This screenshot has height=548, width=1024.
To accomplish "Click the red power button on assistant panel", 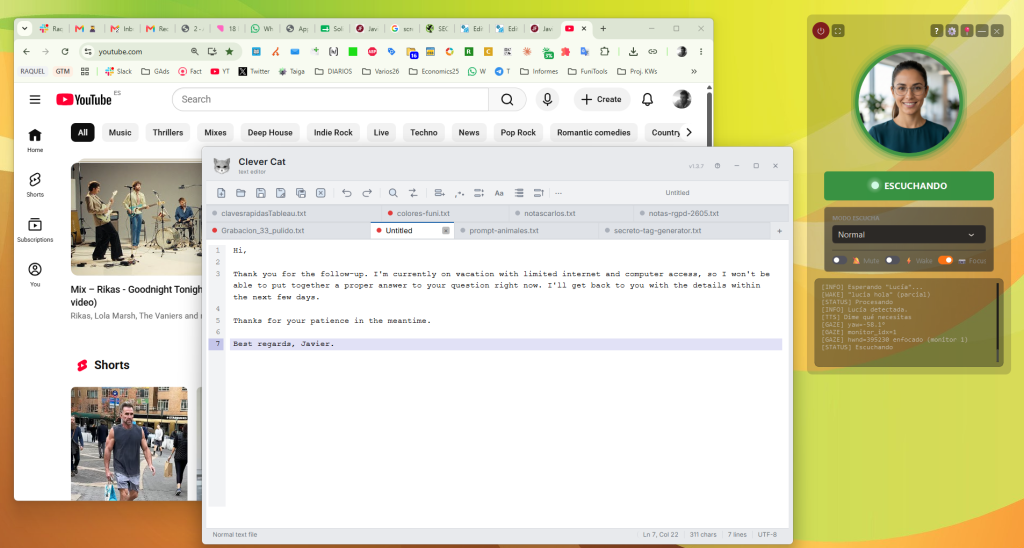I will click(x=821, y=31).
